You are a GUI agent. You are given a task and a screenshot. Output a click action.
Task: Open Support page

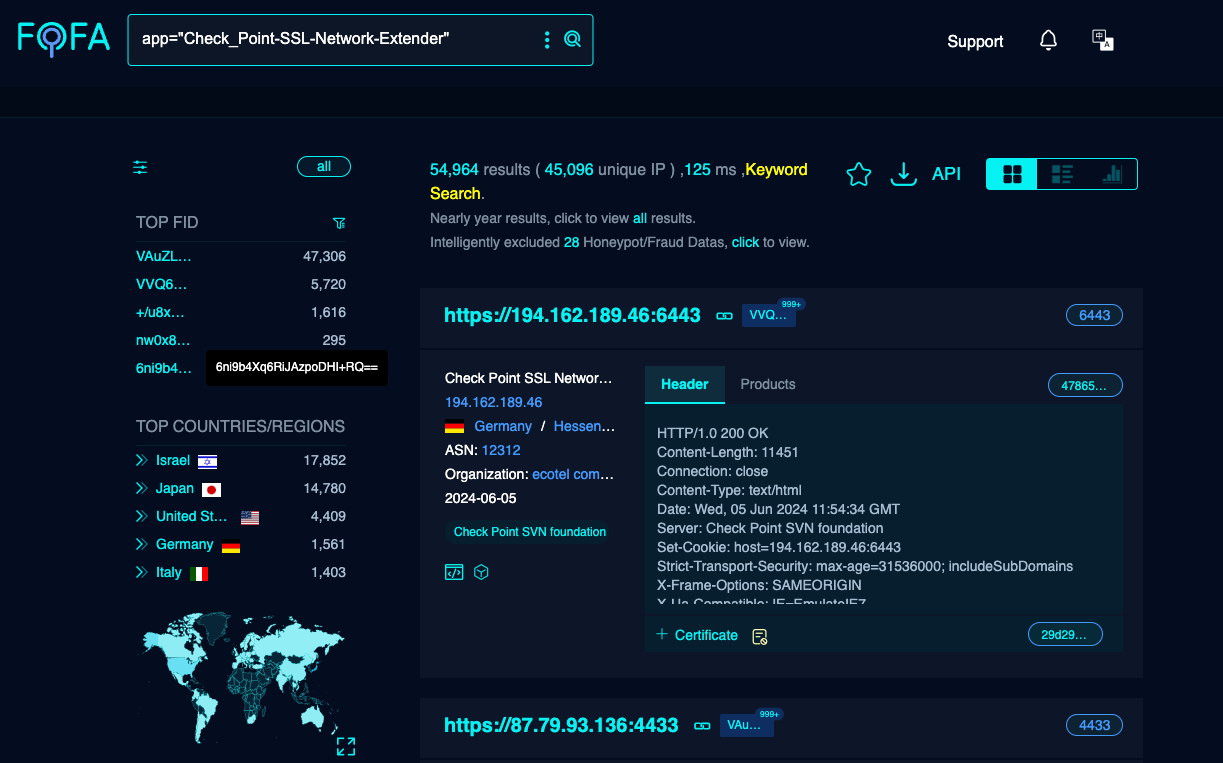(x=975, y=41)
